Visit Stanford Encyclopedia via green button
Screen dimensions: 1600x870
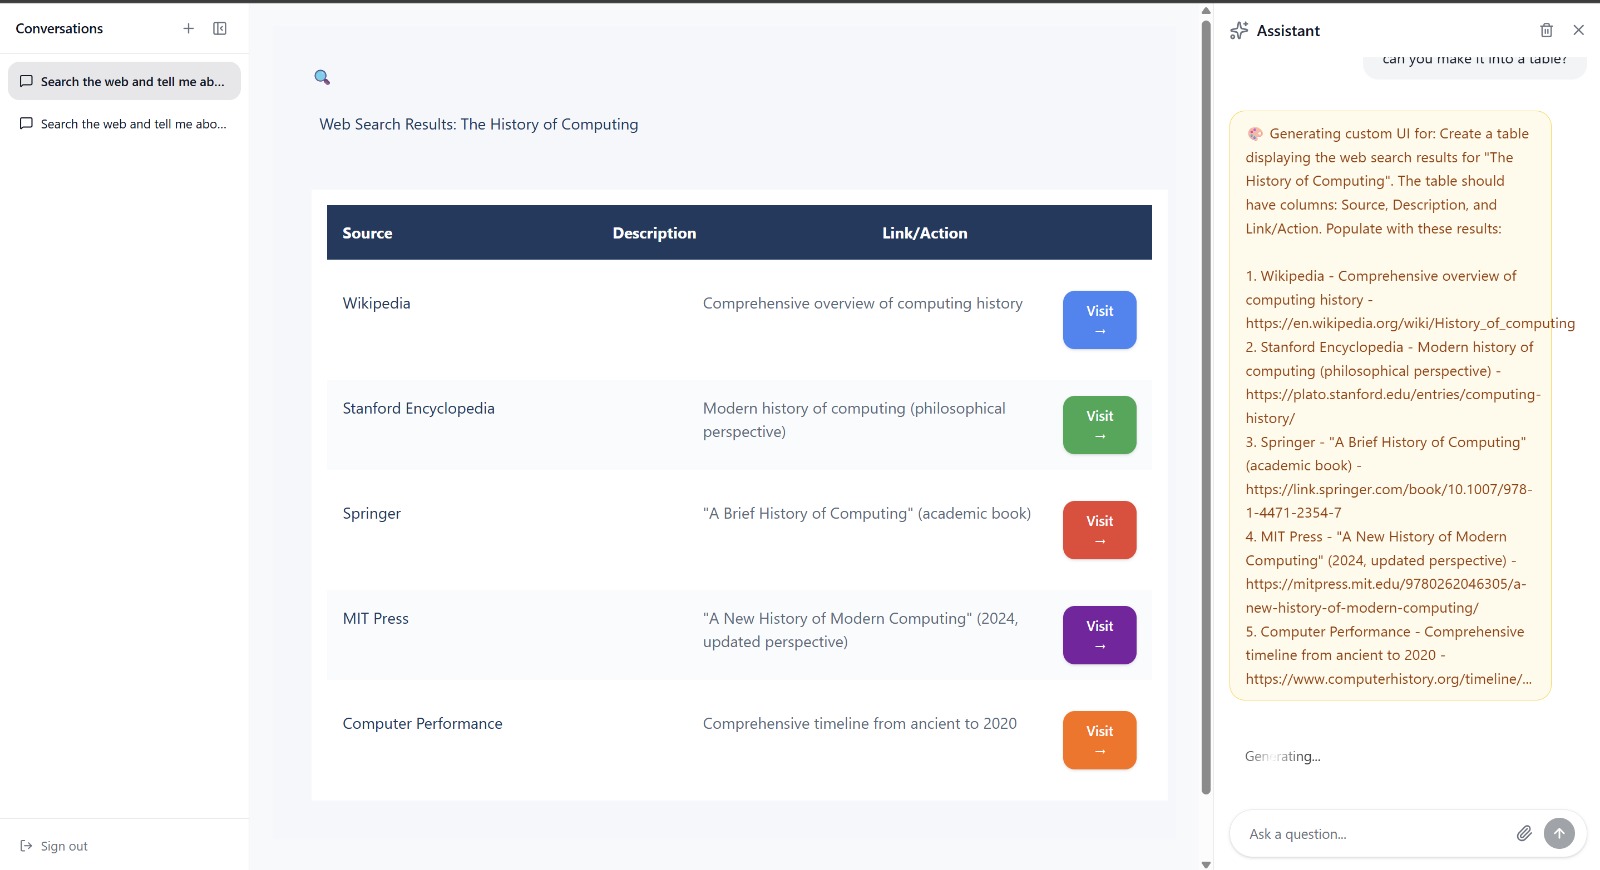click(x=1099, y=425)
